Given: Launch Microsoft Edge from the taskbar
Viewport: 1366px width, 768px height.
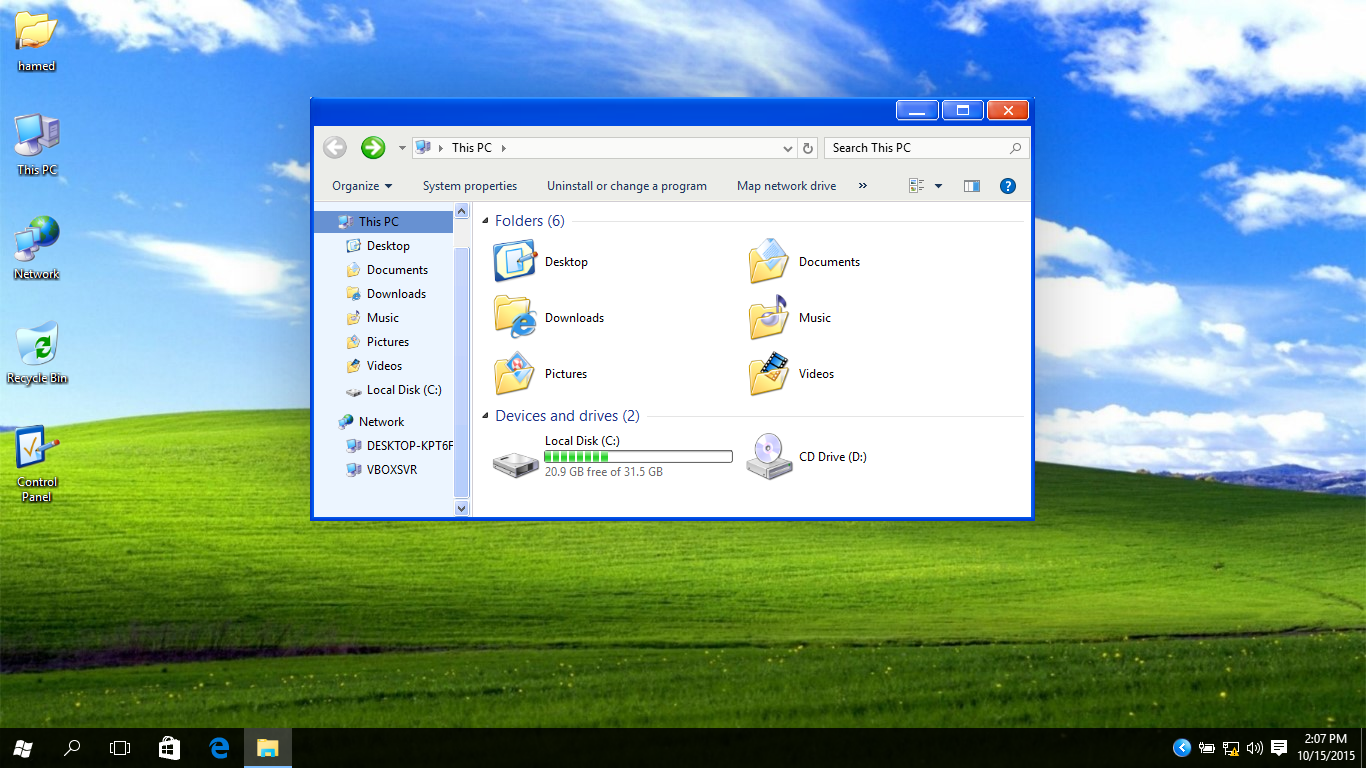Looking at the screenshot, I should (219, 747).
